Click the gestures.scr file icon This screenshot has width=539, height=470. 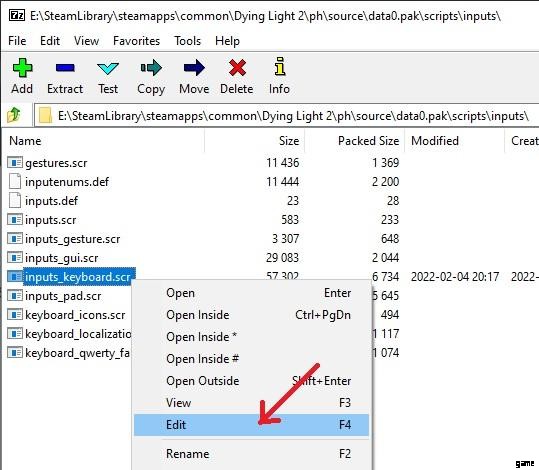point(15,162)
